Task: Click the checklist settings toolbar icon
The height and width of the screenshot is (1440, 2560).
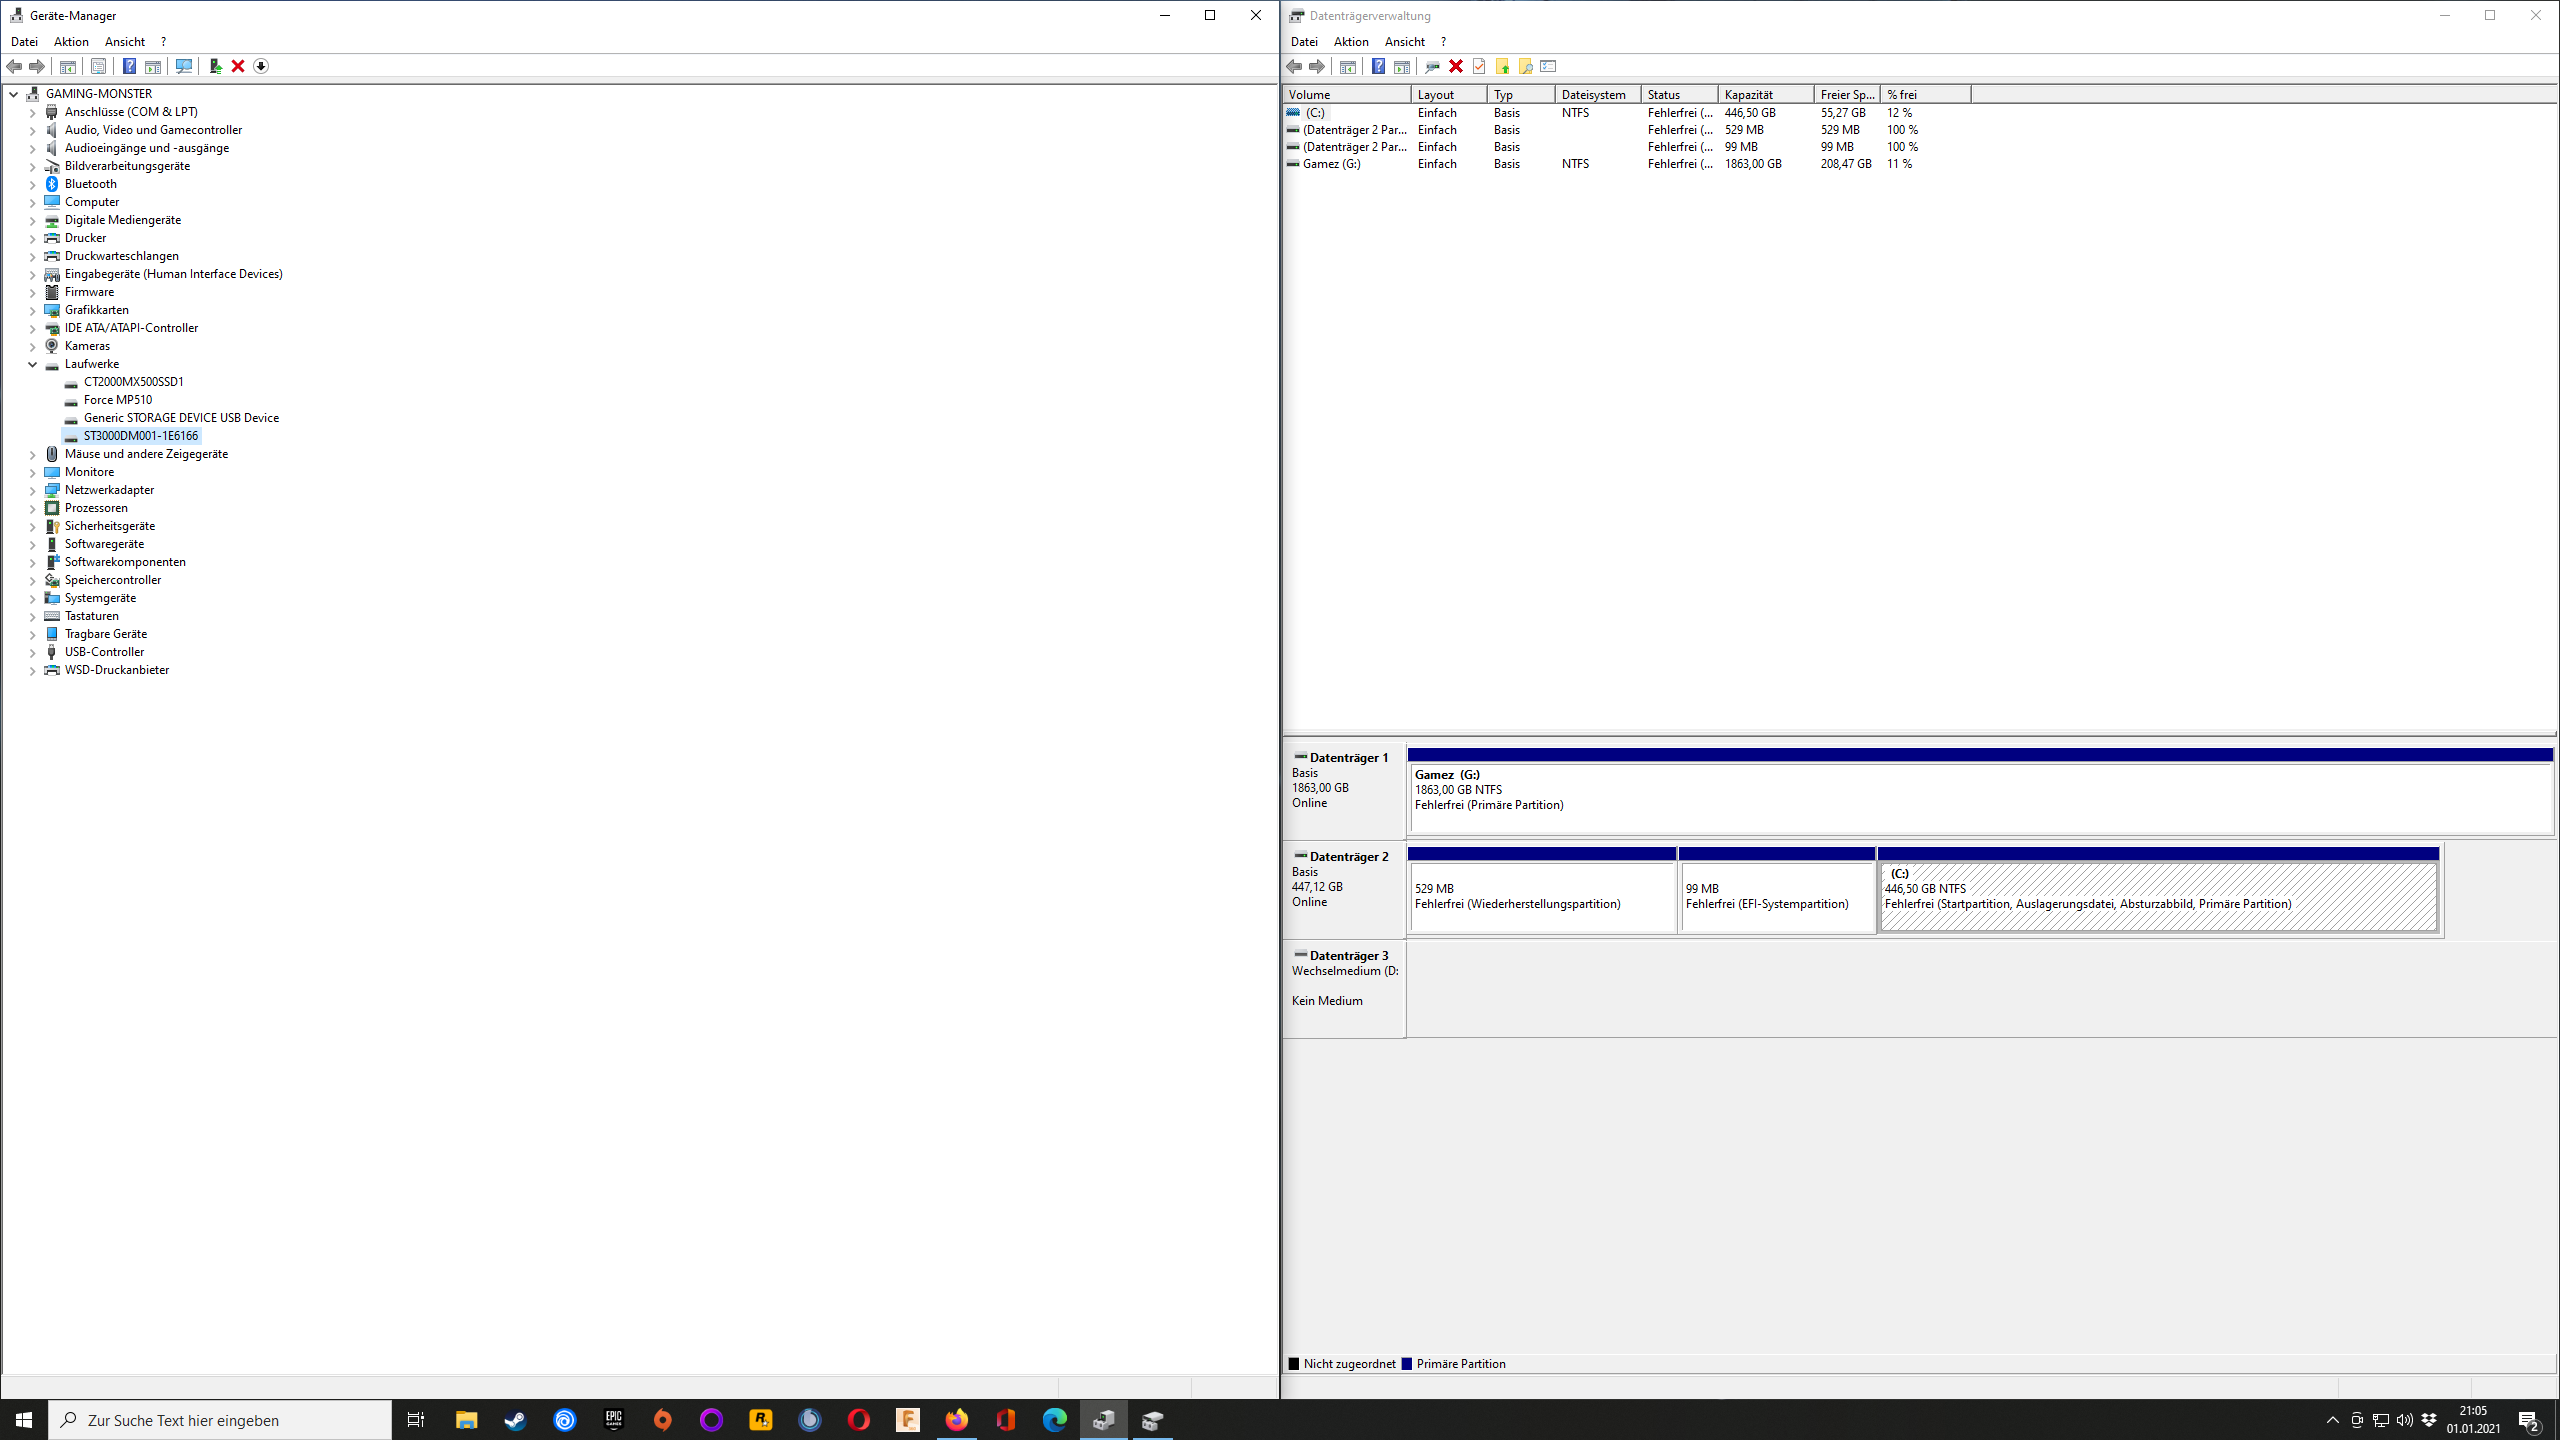Action: point(1549,66)
